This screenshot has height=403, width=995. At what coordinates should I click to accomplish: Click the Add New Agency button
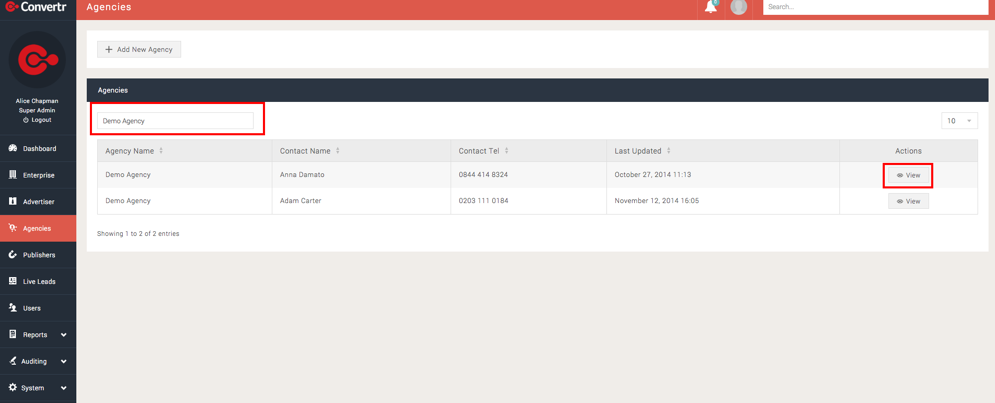(x=139, y=49)
